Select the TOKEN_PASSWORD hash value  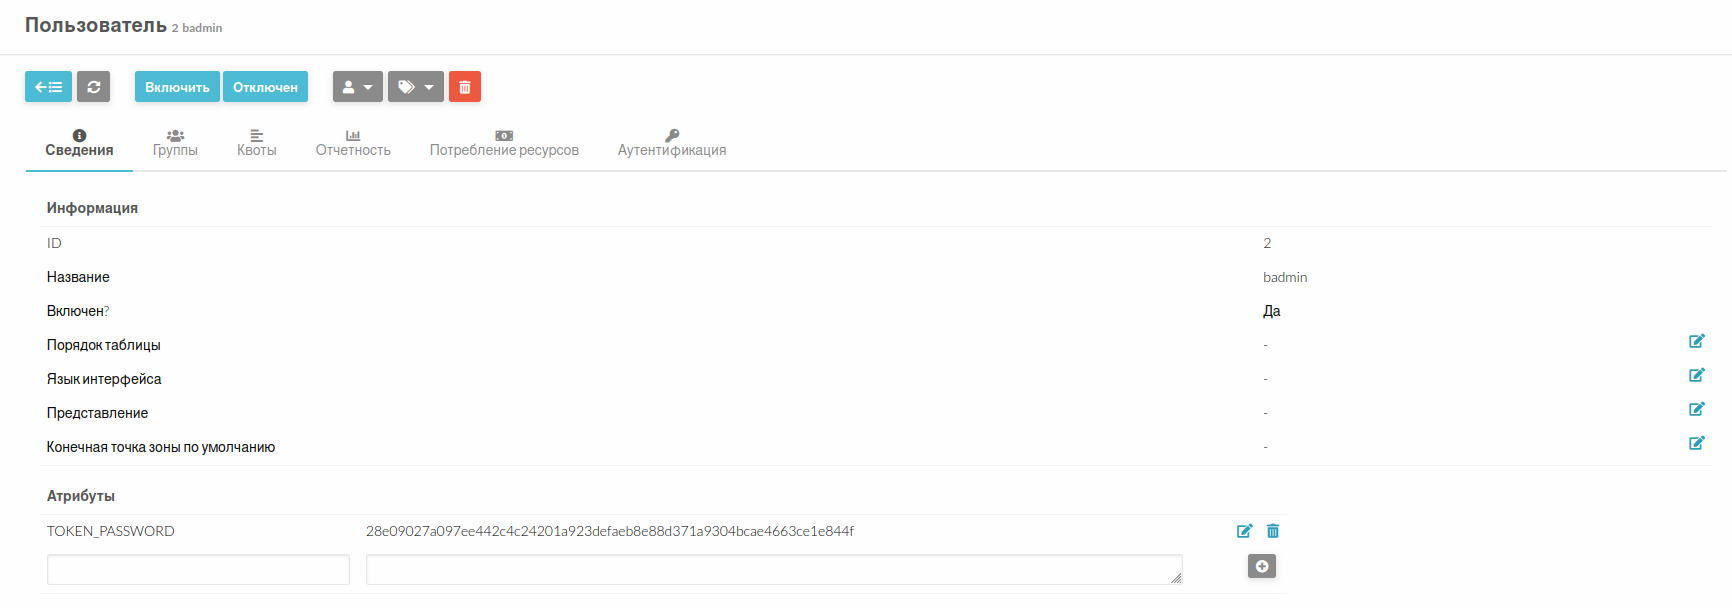pos(610,531)
